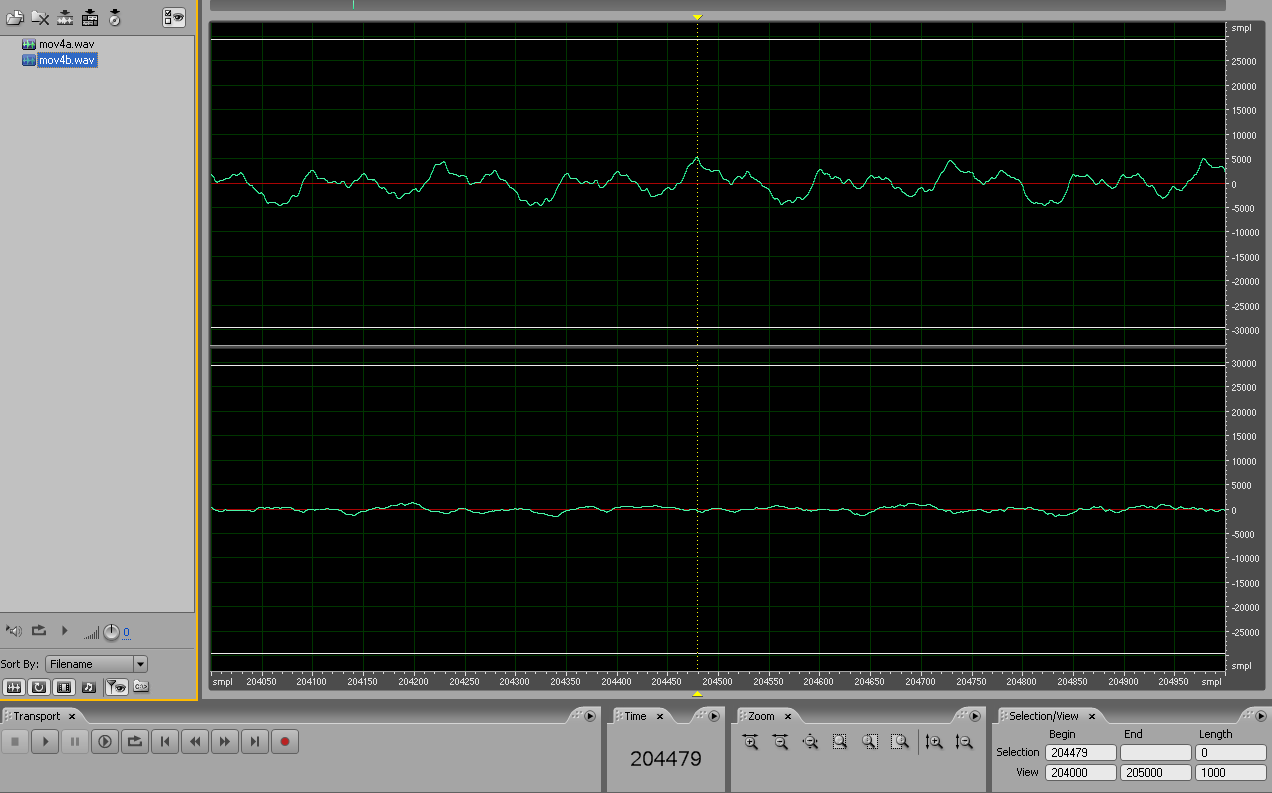Click the Transport Rewind button
The width and height of the screenshot is (1272, 793).
(x=195, y=741)
